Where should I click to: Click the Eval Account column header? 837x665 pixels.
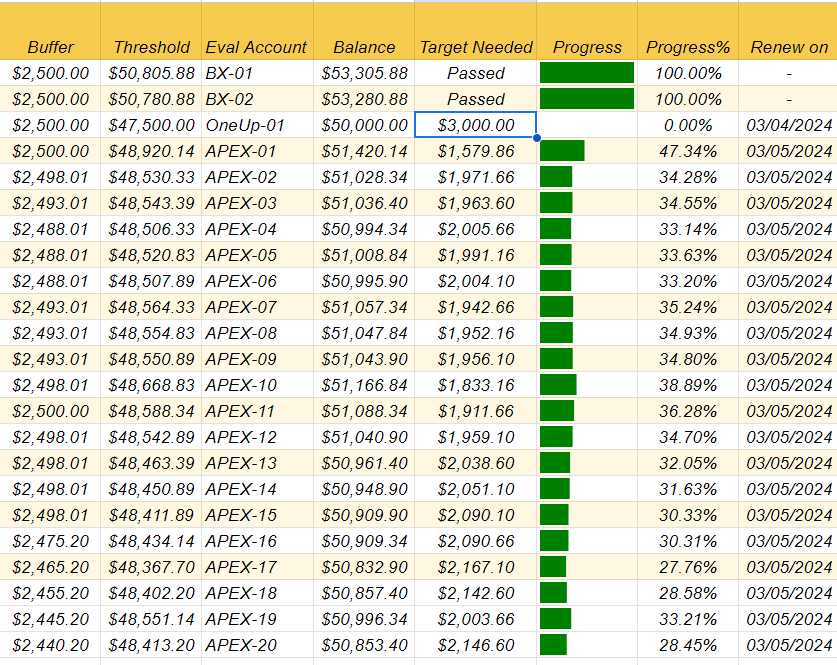[x=257, y=47]
